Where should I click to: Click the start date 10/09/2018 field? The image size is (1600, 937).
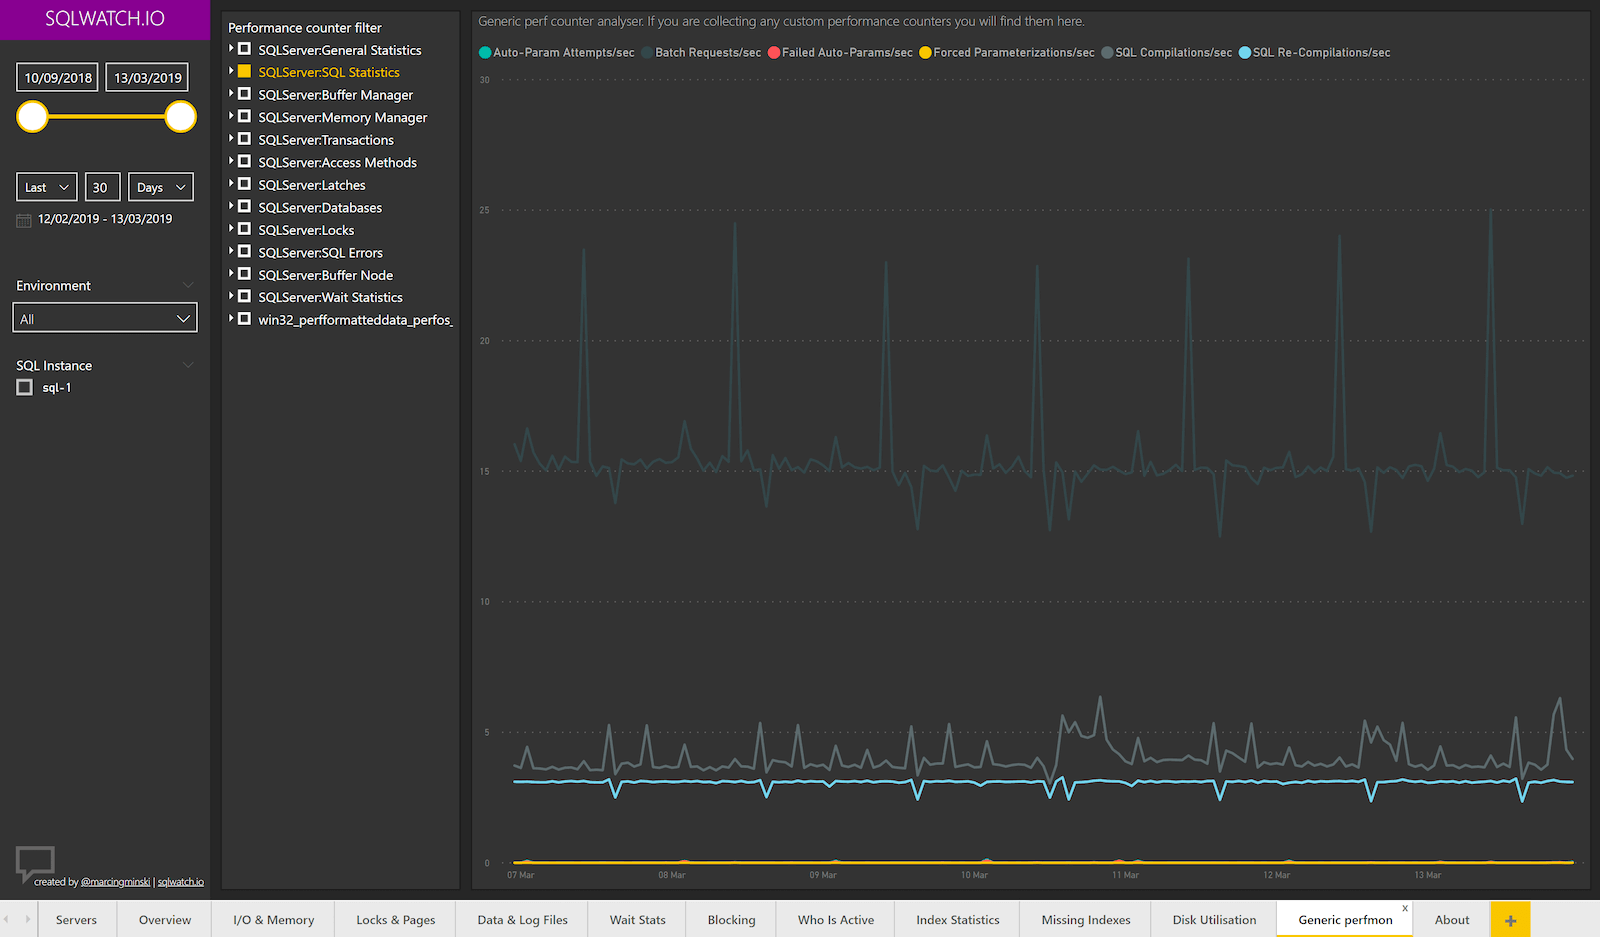pyautogui.click(x=58, y=77)
